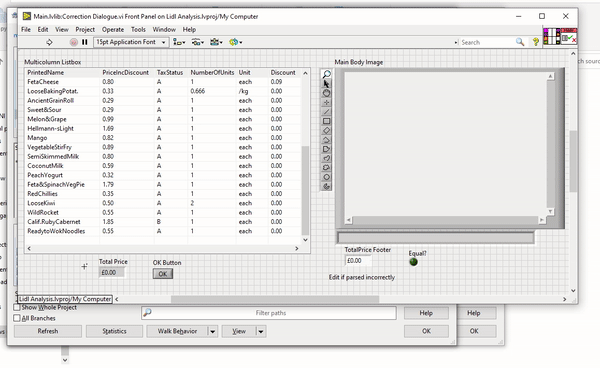Open the File menu
This screenshot has width=600, height=368.
tap(26, 29)
